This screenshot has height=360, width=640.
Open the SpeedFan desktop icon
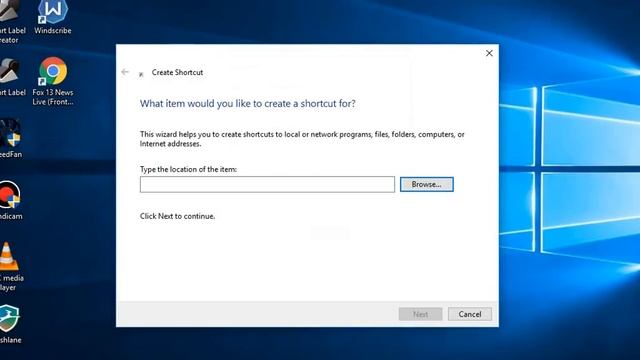(10, 138)
